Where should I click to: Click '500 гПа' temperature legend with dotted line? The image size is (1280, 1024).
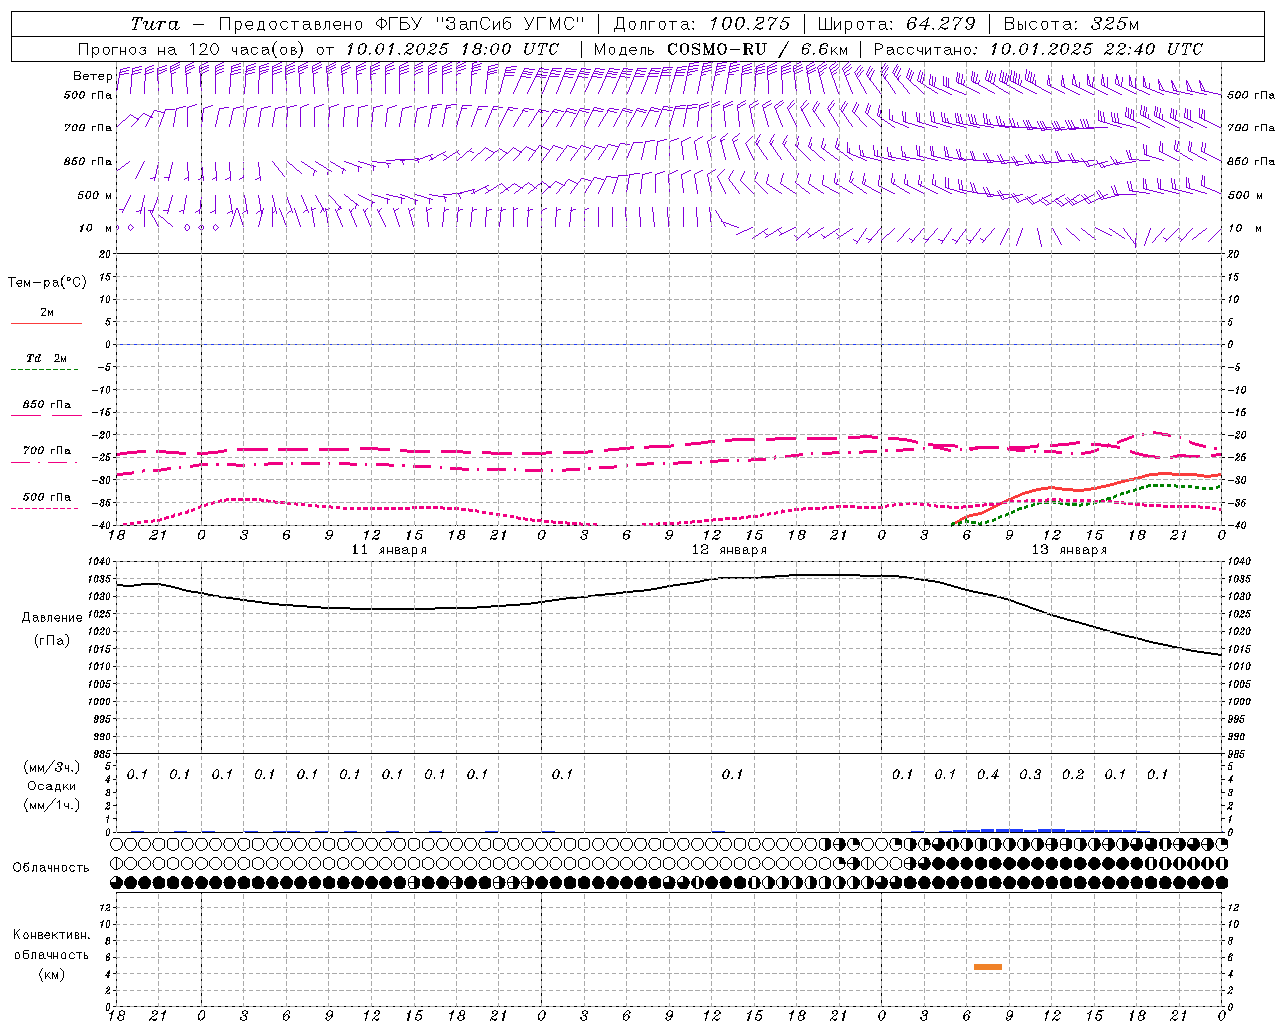[x=47, y=497]
